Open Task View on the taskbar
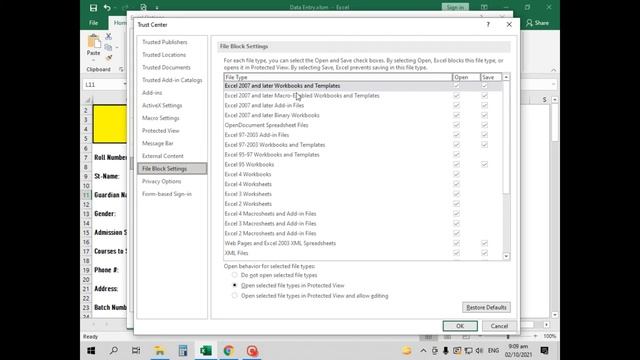 136,351
